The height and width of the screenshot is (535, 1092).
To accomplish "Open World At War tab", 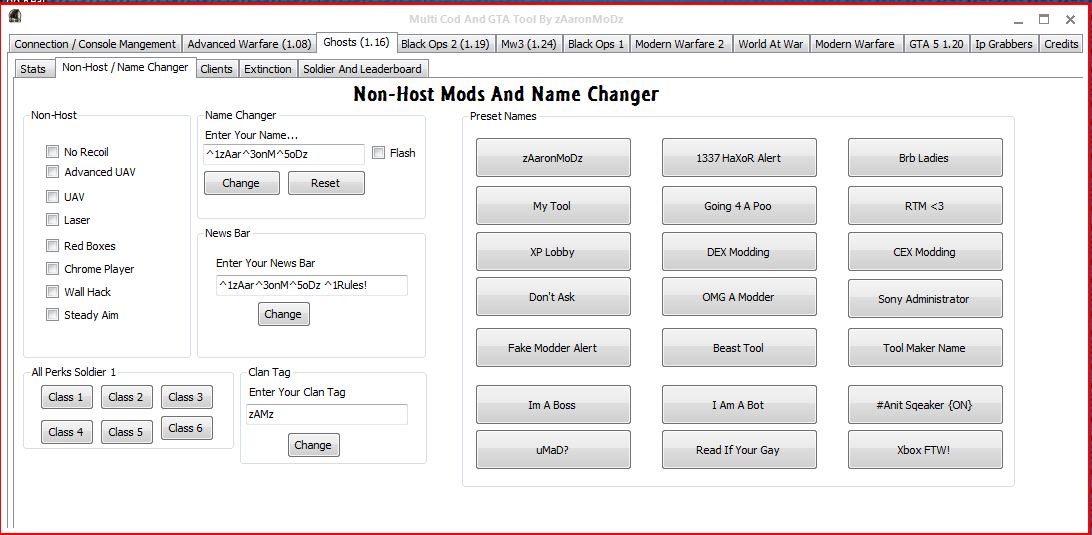I will coord(770,44).
